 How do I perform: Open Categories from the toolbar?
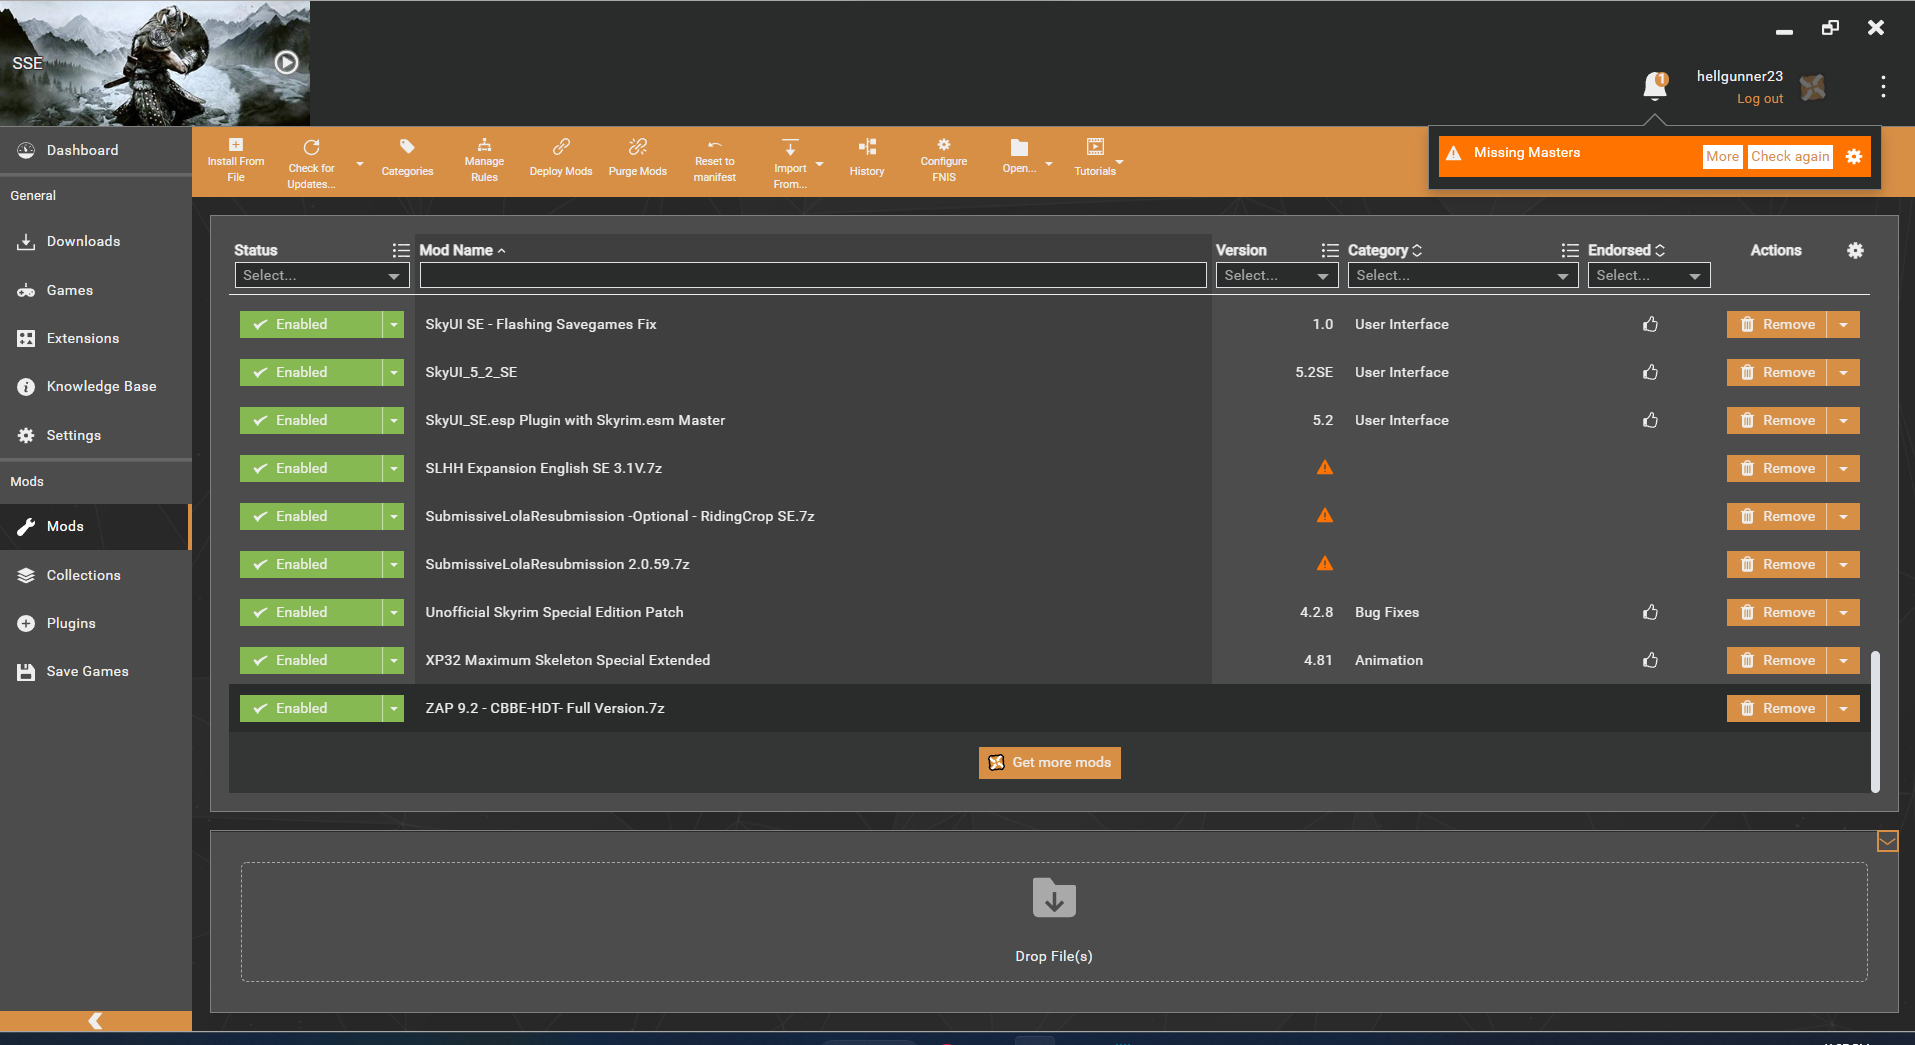point(407,158)
